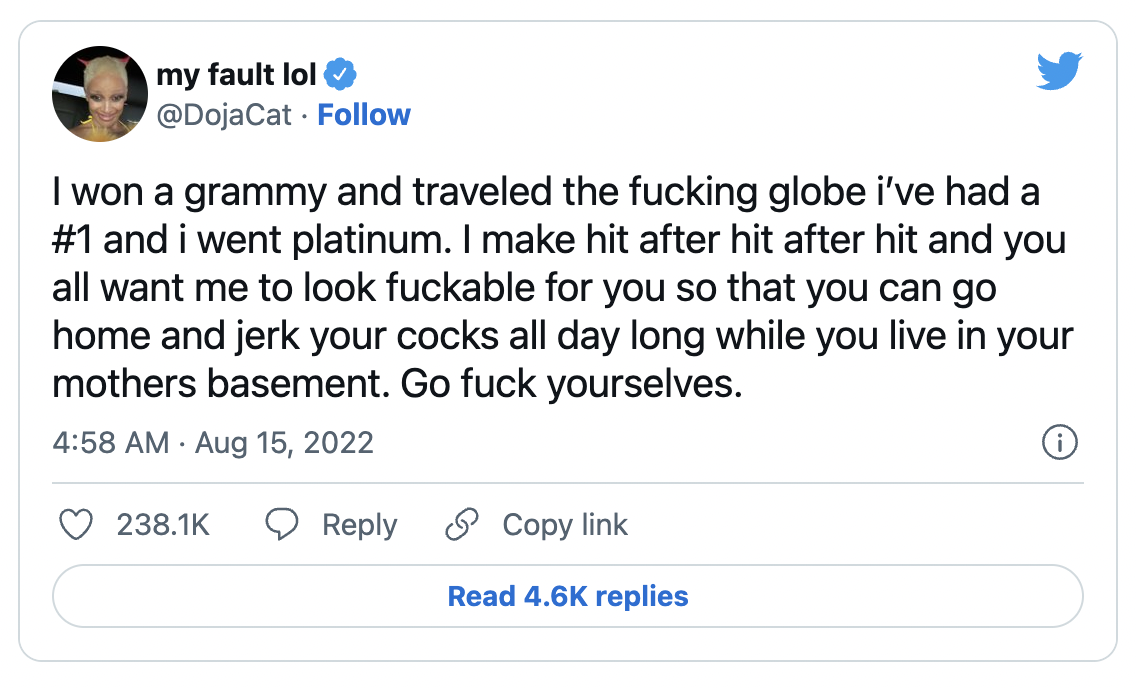The width and height of the screenshot is (1136, 688).
Task: Follow the @DojaCat account
Action: pos(364,114)
